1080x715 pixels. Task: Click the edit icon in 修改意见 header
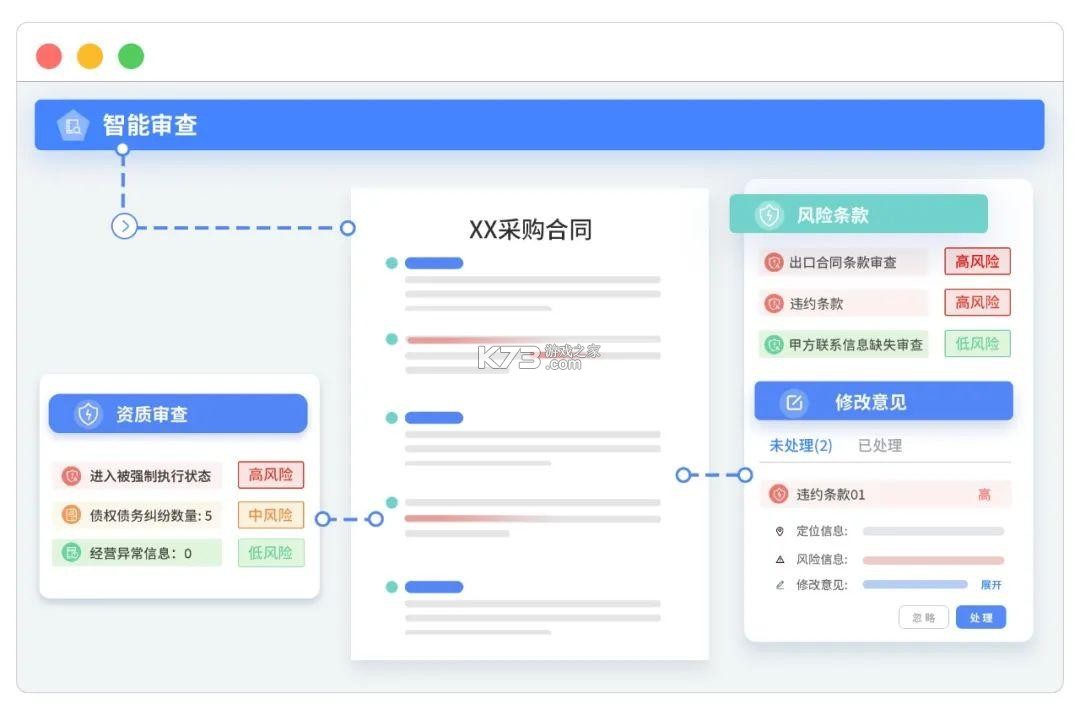coord(794,402)
